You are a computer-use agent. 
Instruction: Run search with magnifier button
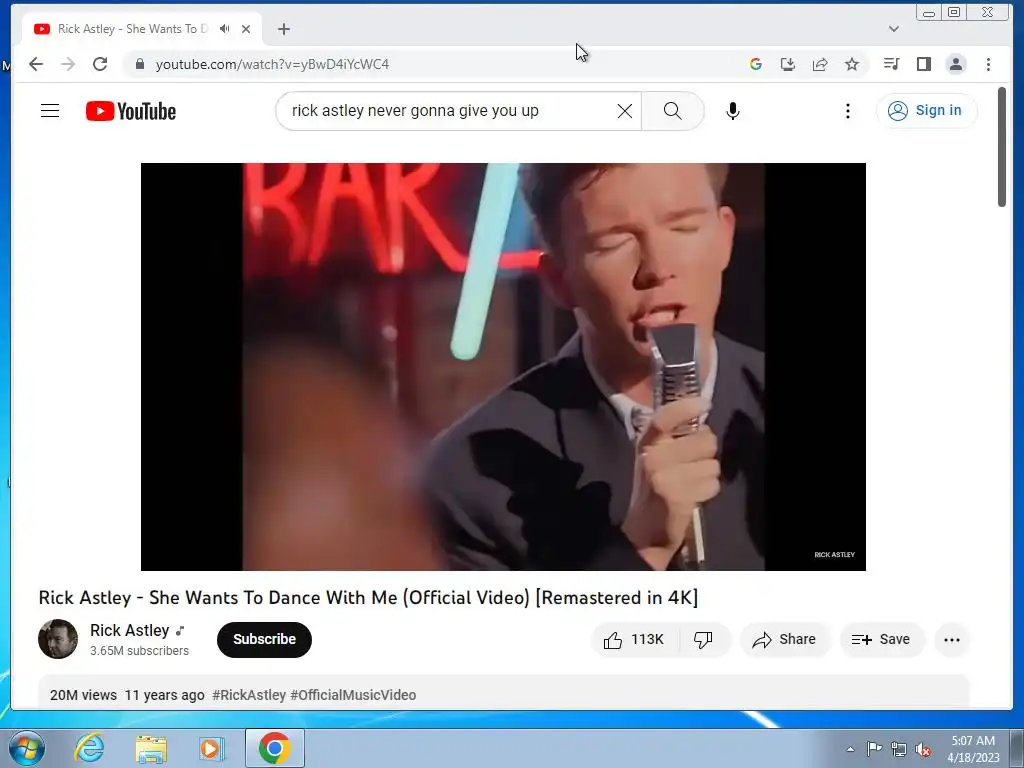(673, 111)
